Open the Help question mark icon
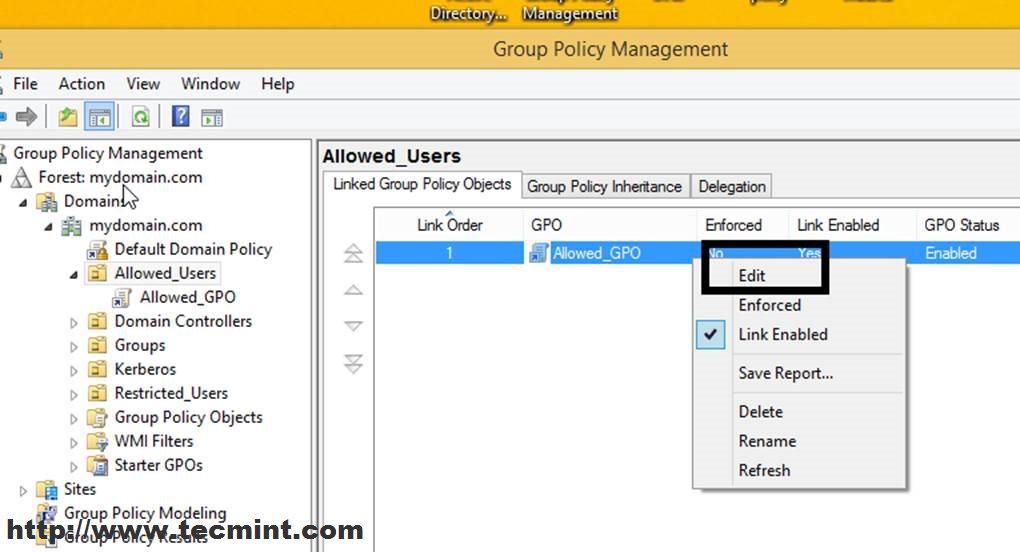 click(x=180, y=116)
